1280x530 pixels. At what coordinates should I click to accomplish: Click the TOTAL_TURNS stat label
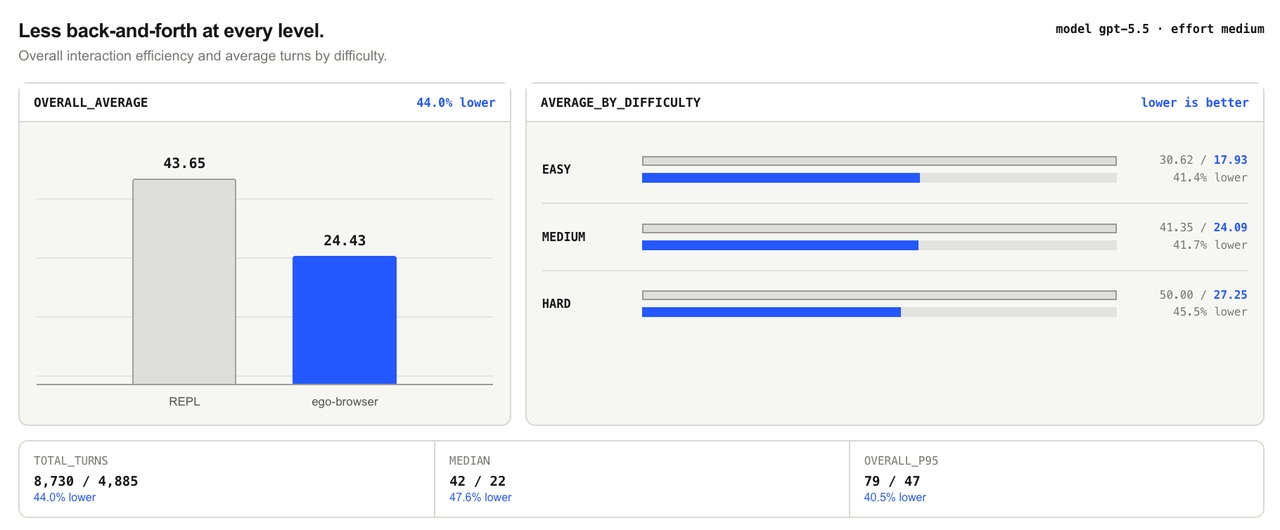pos(71,461)
